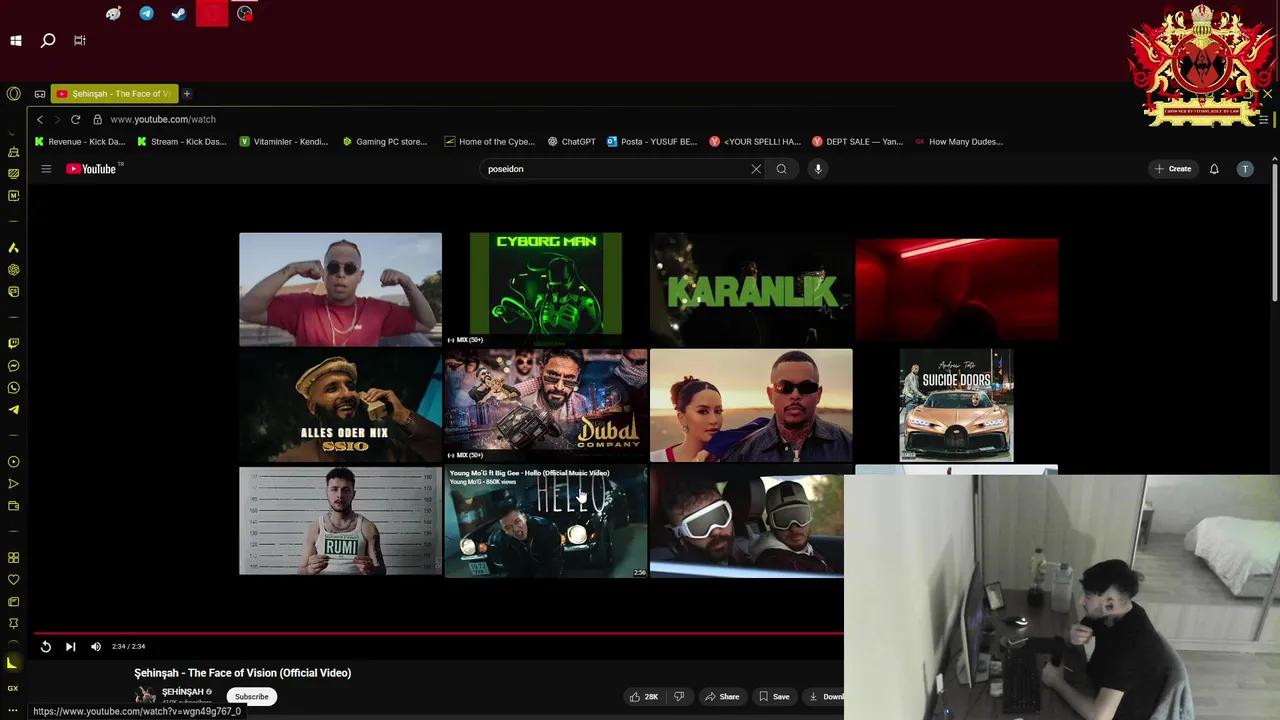Seek on the red video progress bar

click(x=438, y=633)
